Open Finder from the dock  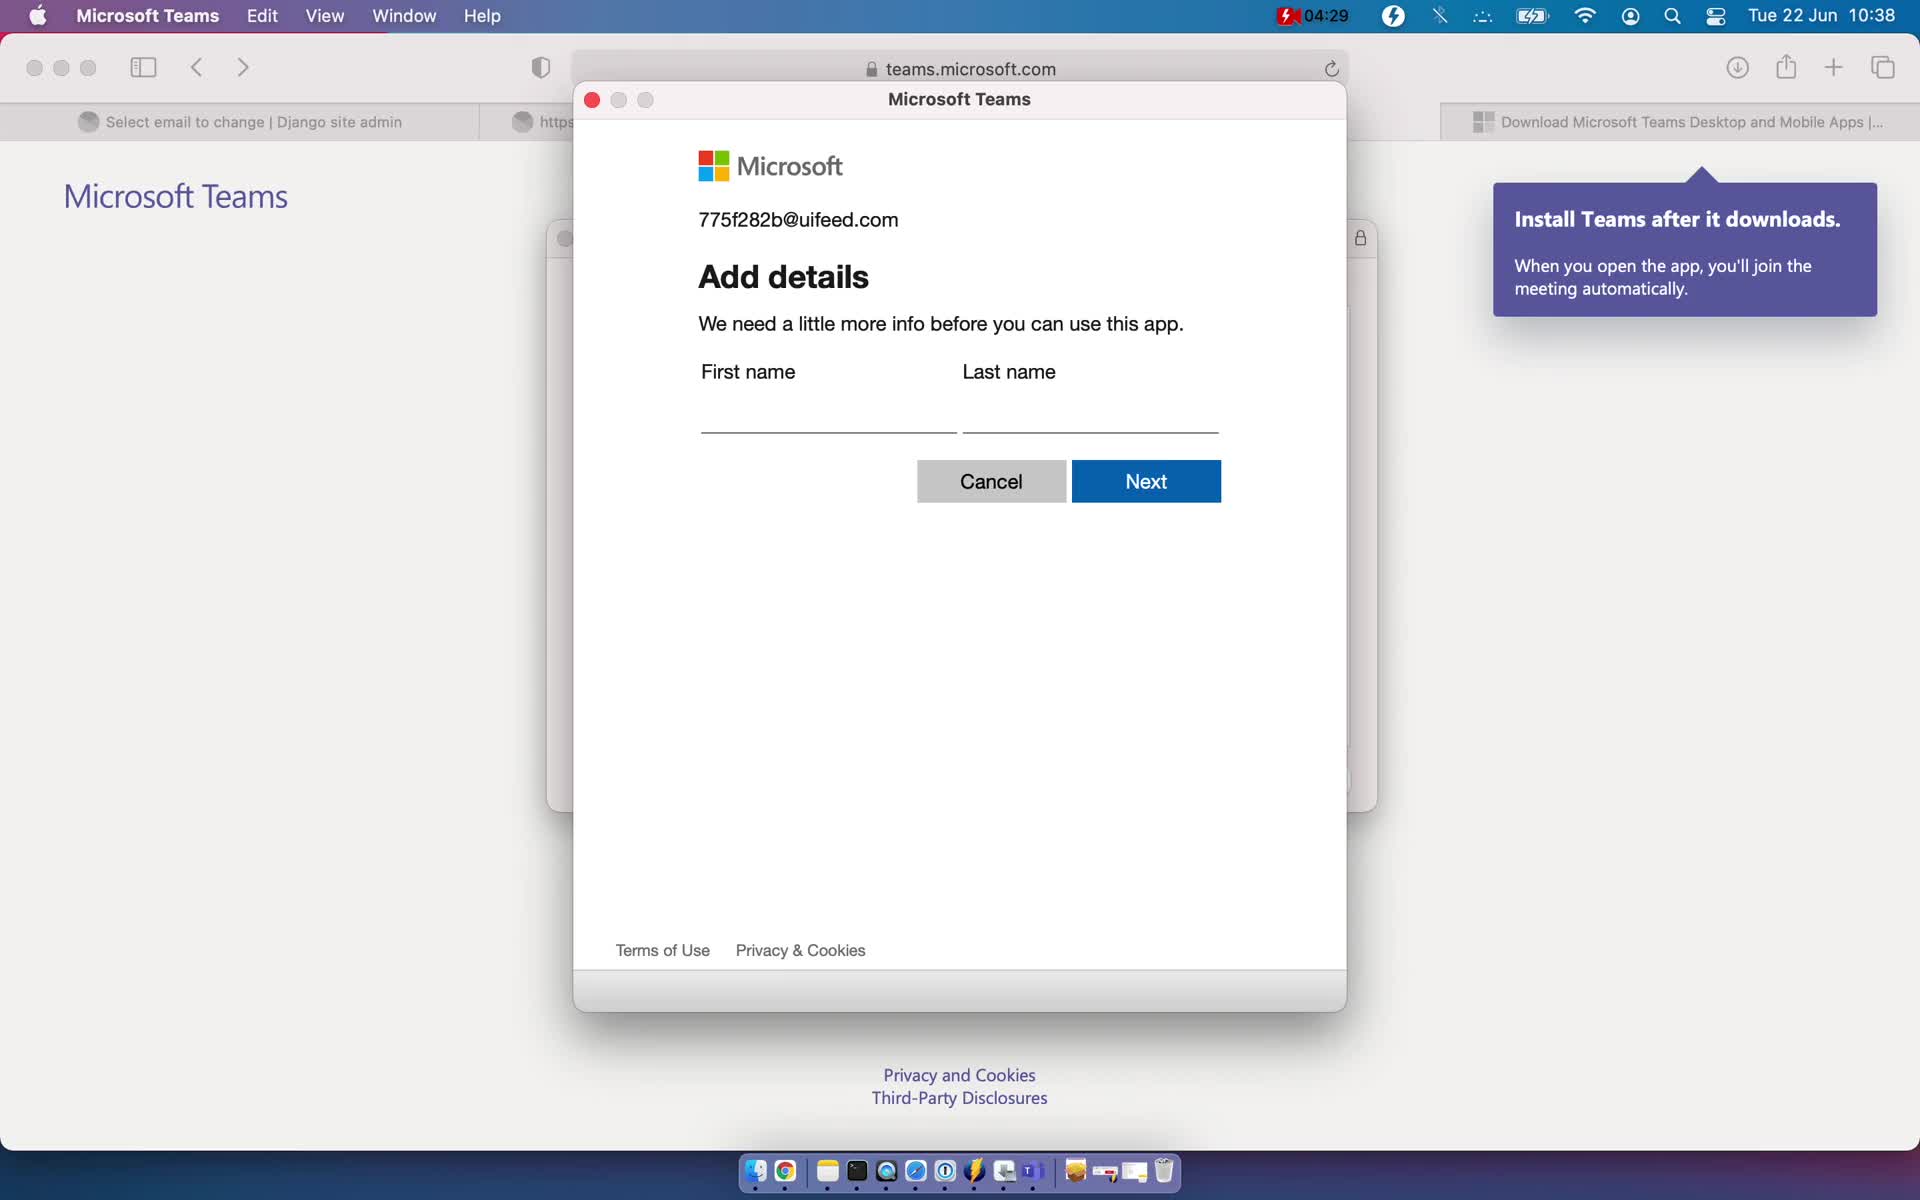click(x=757, y=1171)
